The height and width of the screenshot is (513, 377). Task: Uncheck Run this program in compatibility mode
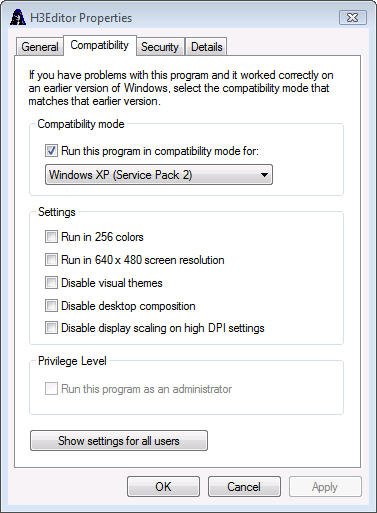(x=51, y=151)
